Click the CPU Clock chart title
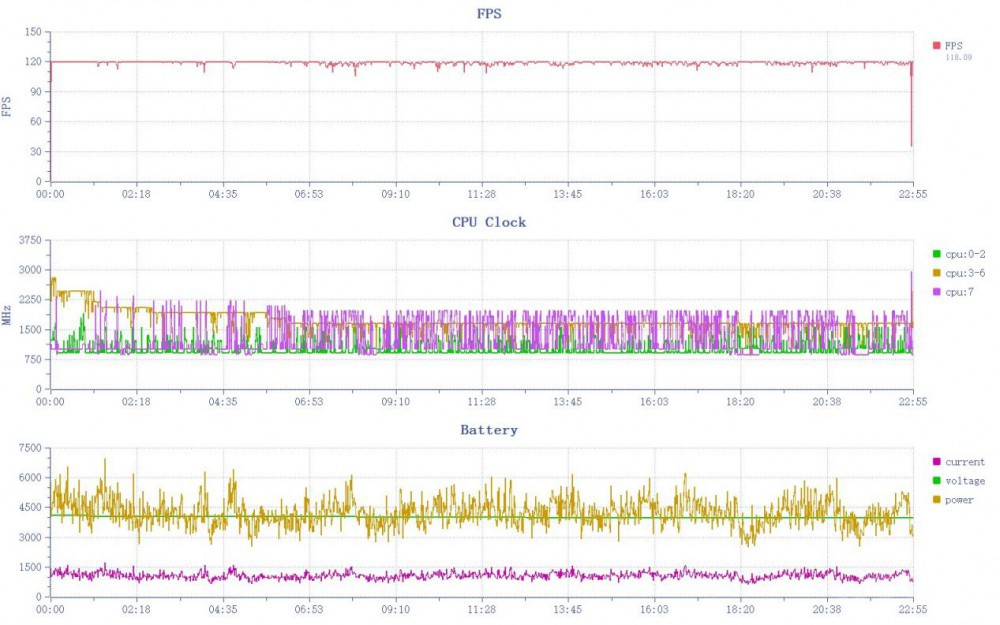Viewport: 1000px width, 625px height. point(489,222)
